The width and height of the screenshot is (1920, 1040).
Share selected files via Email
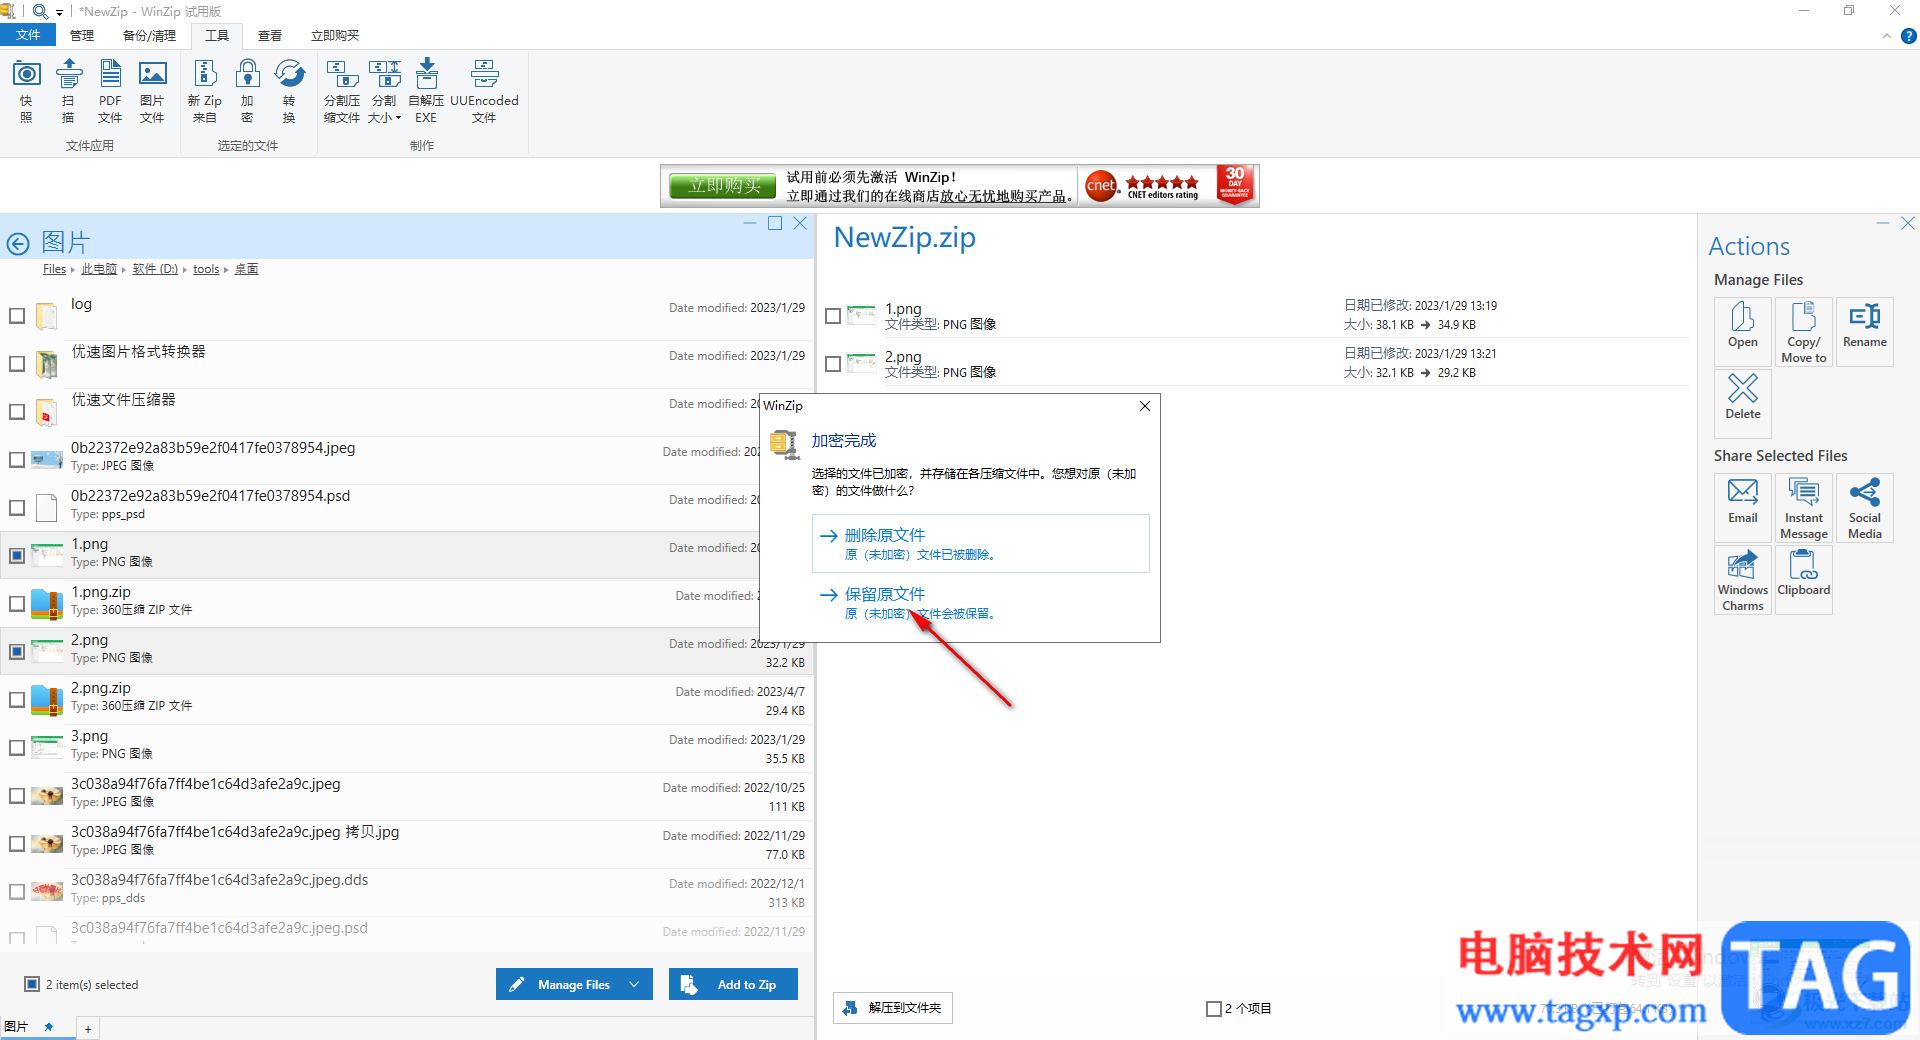1742,507
